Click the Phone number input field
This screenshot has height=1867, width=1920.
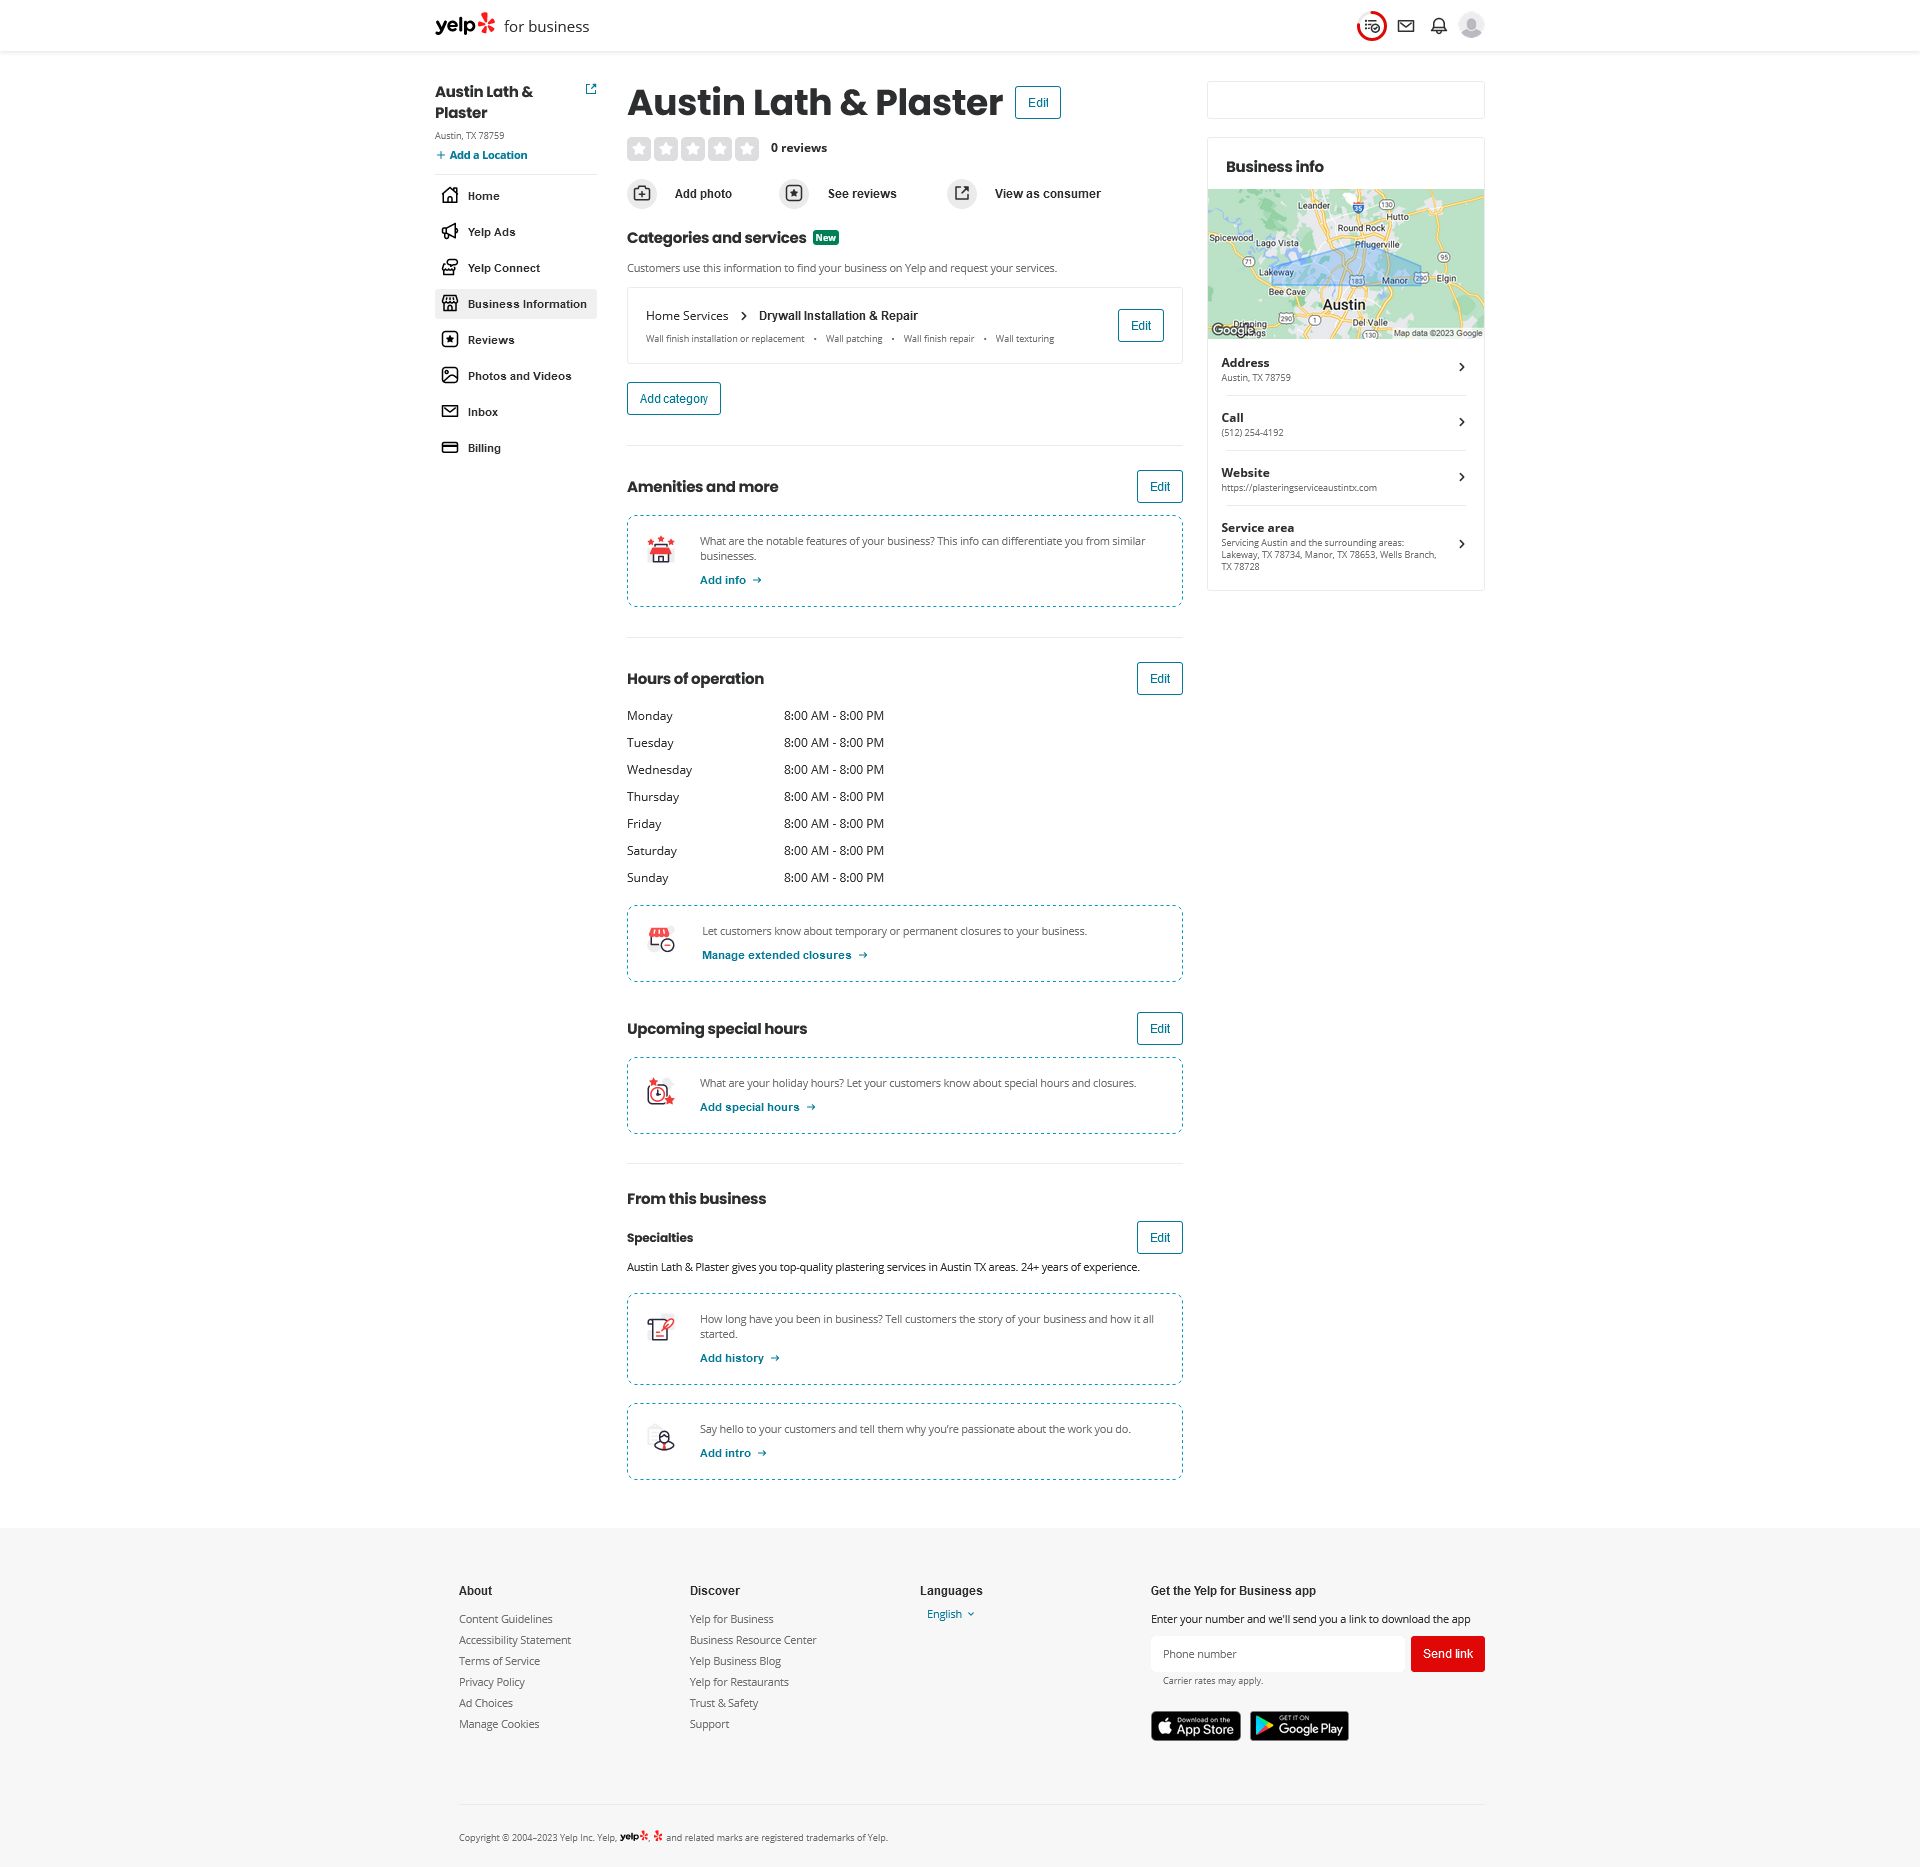pyautogui.click(x=1279, y=1654)
